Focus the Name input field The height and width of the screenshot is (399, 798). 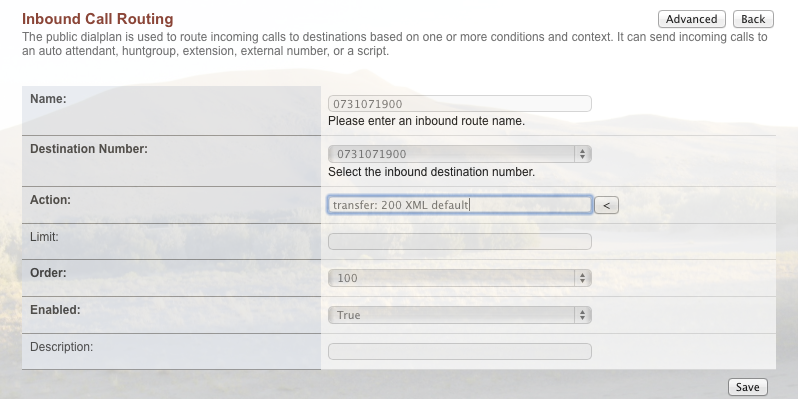point(460,104)
